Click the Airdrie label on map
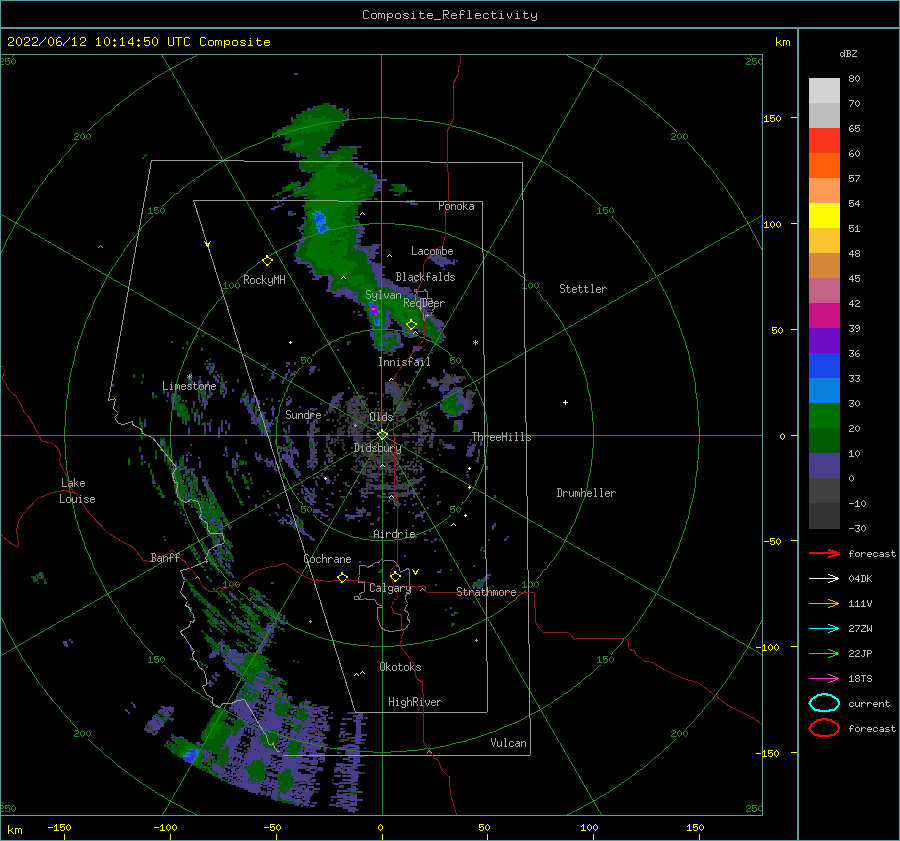The width and height of the screenshot is (900, 841). click(394, 534)
